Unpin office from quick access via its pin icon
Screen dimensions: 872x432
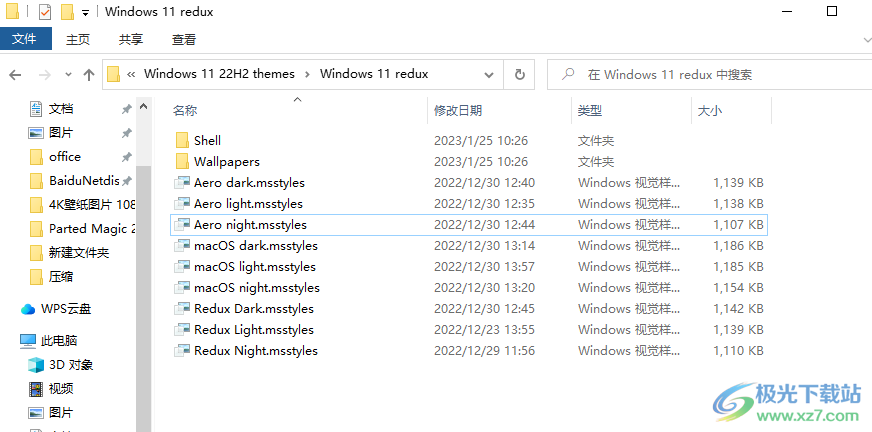pos(127,157)
